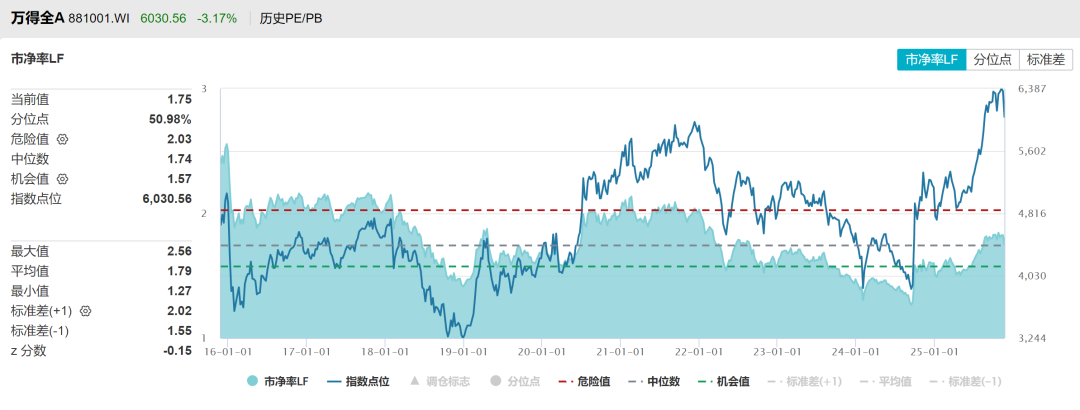Click the 市净率LF legend circle icon

coord(252,381)
